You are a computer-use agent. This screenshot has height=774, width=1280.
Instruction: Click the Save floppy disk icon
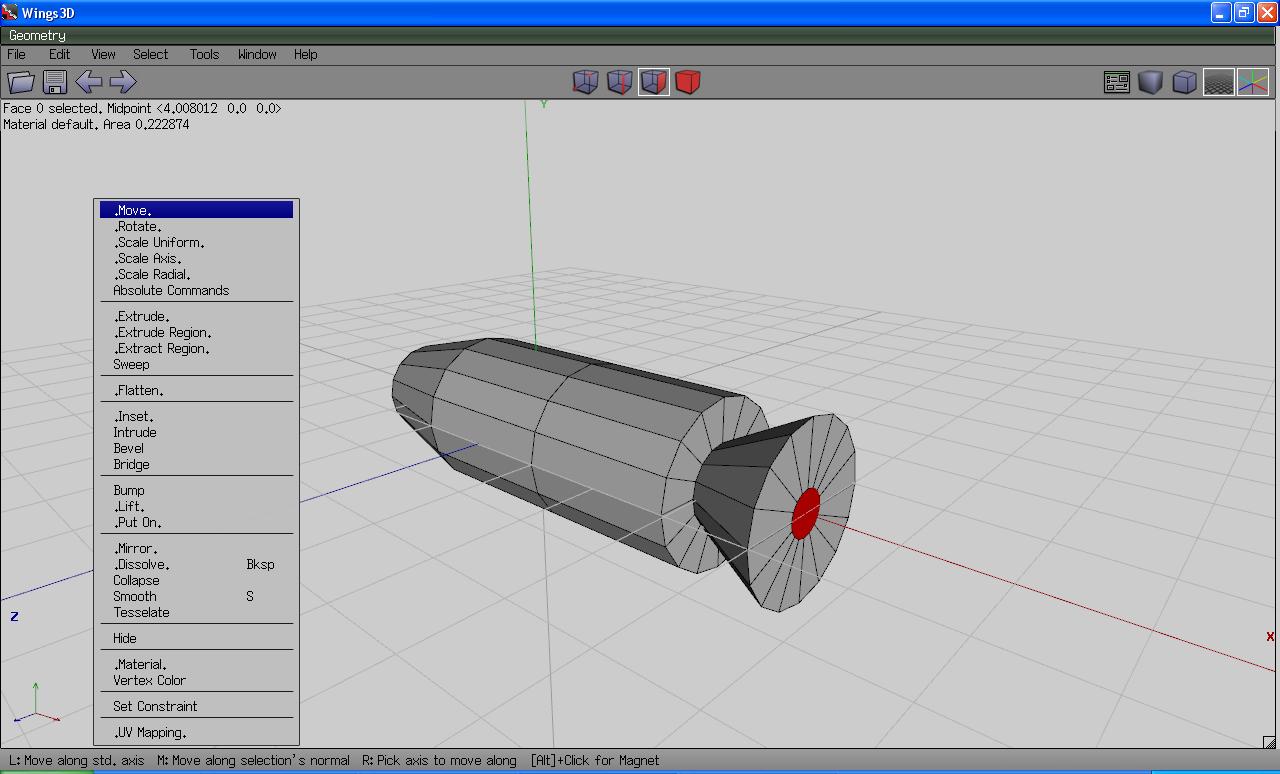pyautogui.click(x=55, y=82)
